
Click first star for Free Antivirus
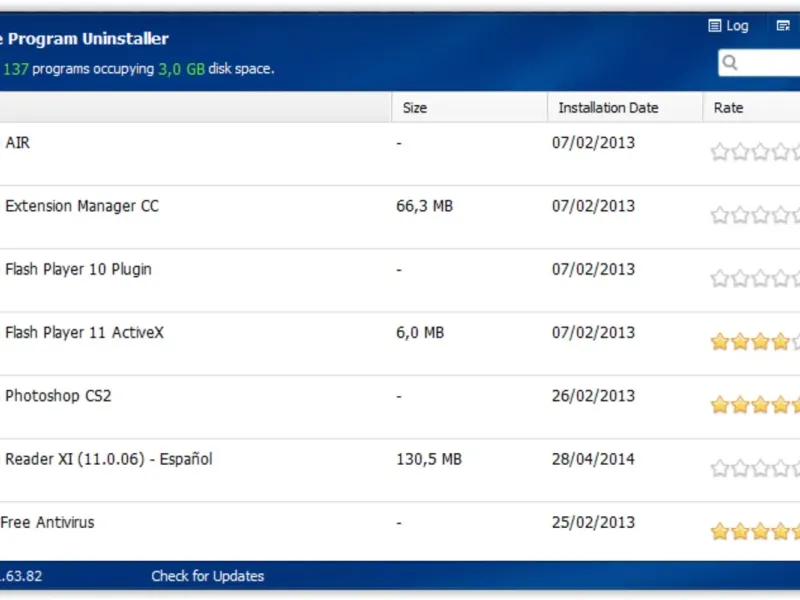pyautogui.click(x=719, y=531)
